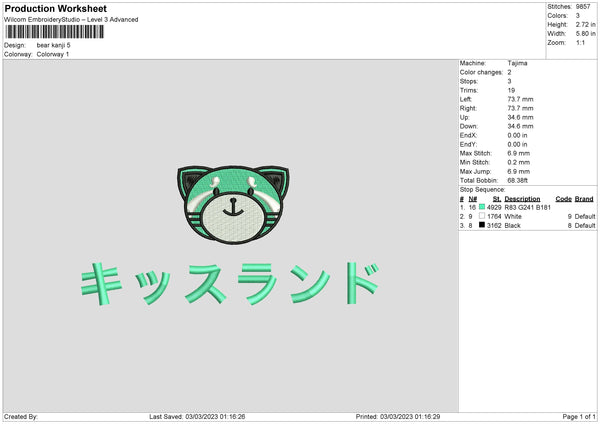Click the Max Stitch value 6.9 mm
The width and height of the screenshot is (600, 424).
[518, 153]
